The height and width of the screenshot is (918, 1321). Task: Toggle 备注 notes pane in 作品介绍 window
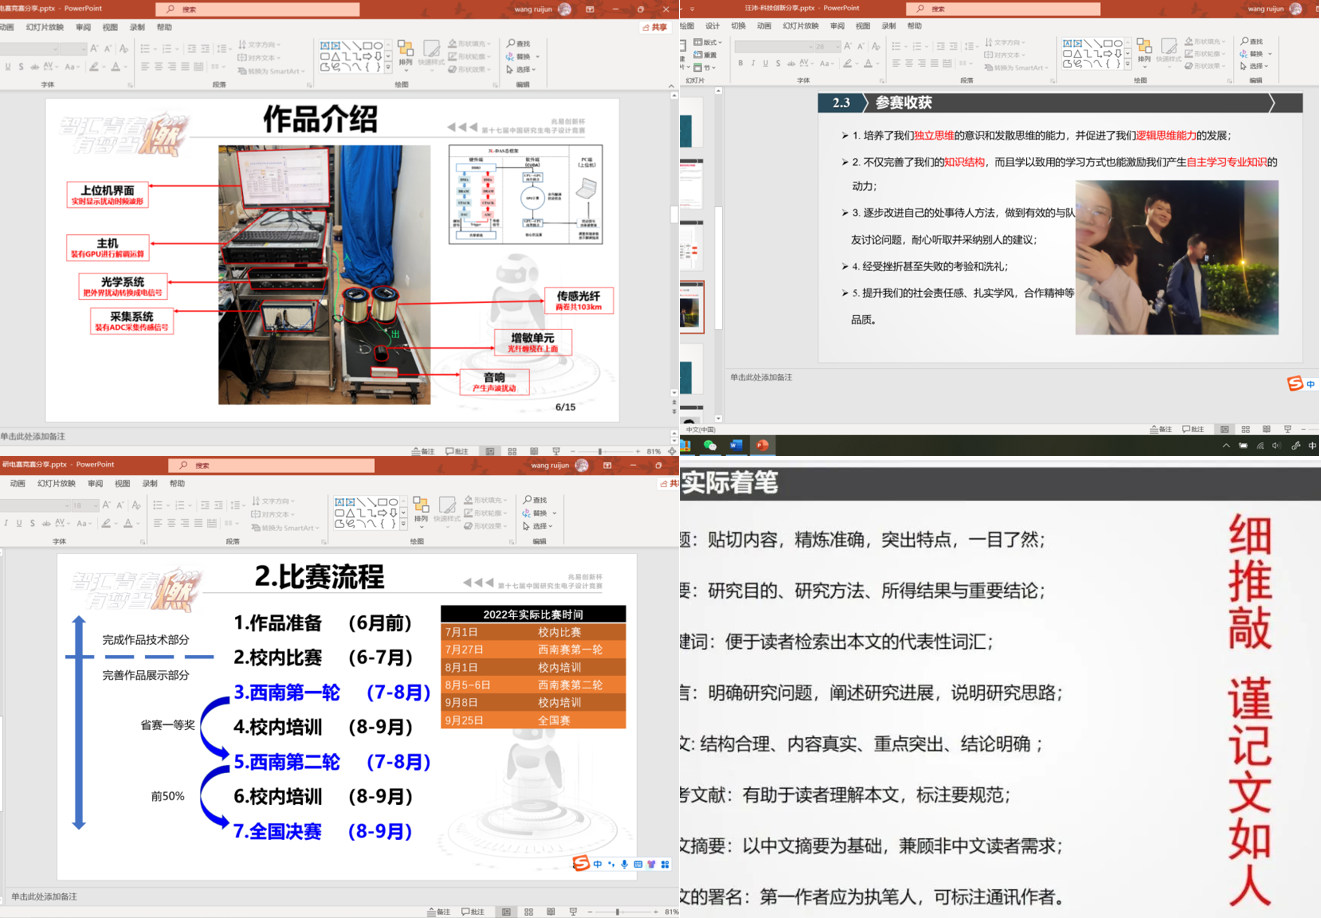423,452
